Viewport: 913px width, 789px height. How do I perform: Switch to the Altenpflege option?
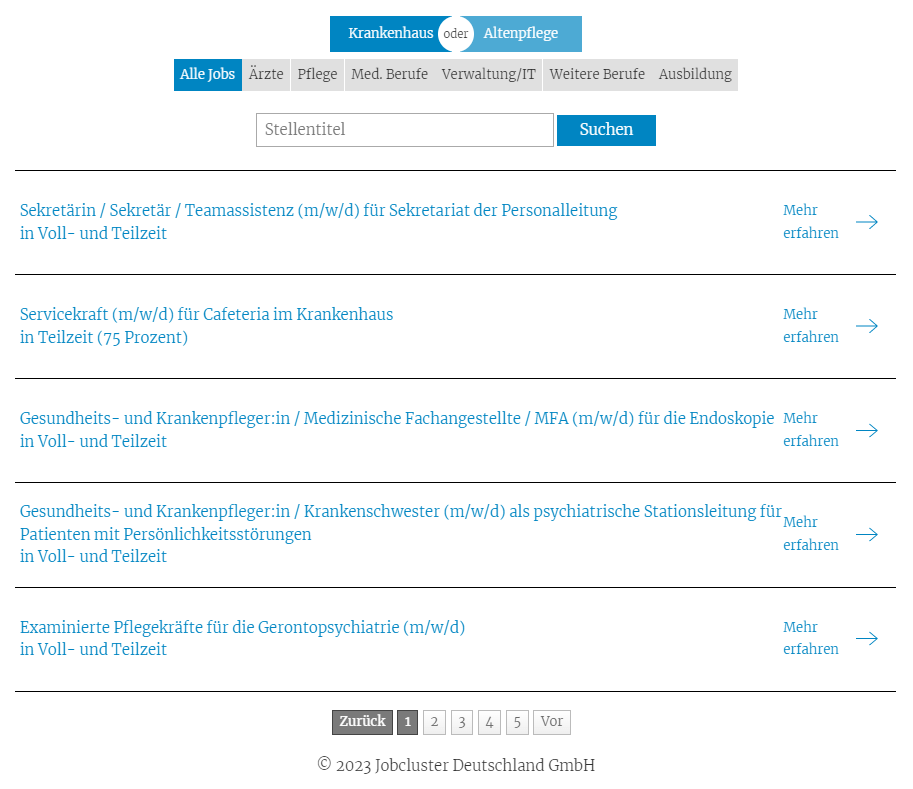click(x=521, y=34)
